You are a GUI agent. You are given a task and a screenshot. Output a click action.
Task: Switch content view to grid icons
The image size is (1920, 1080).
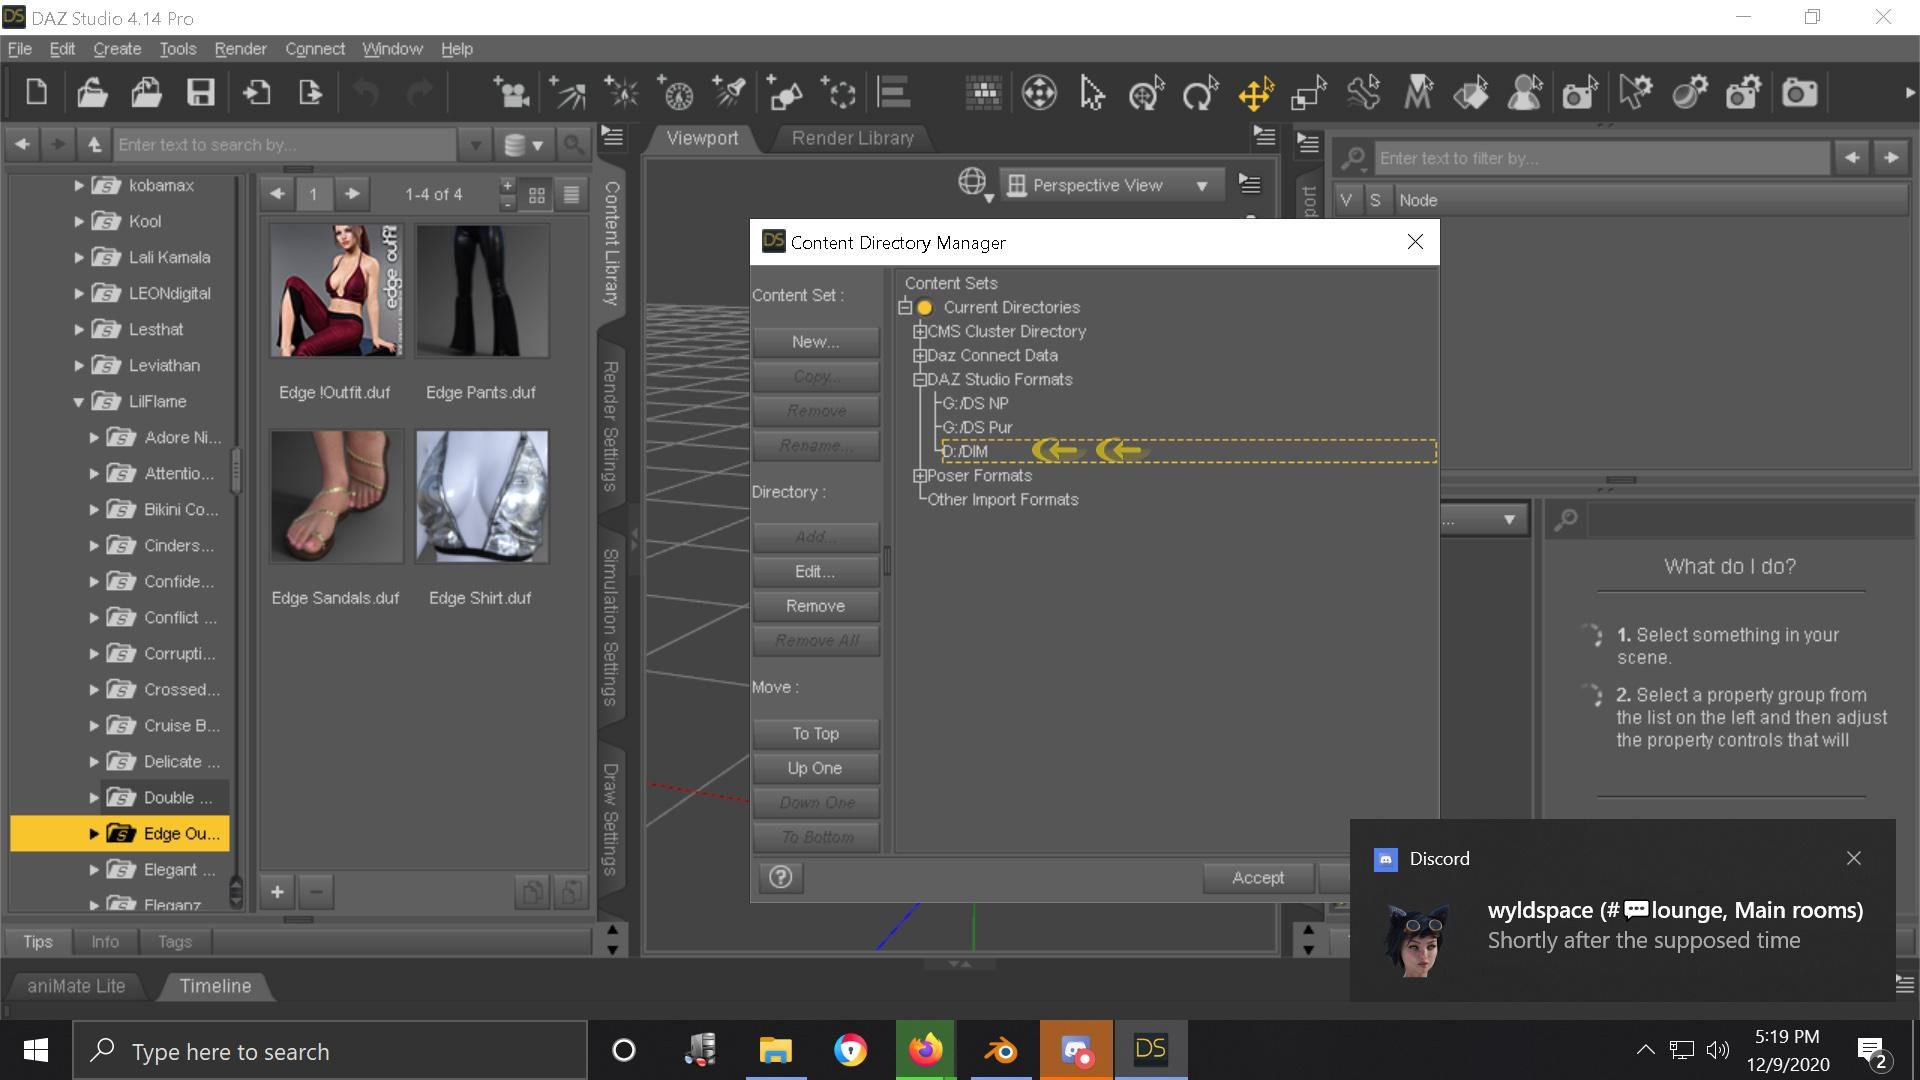point(537,195)
